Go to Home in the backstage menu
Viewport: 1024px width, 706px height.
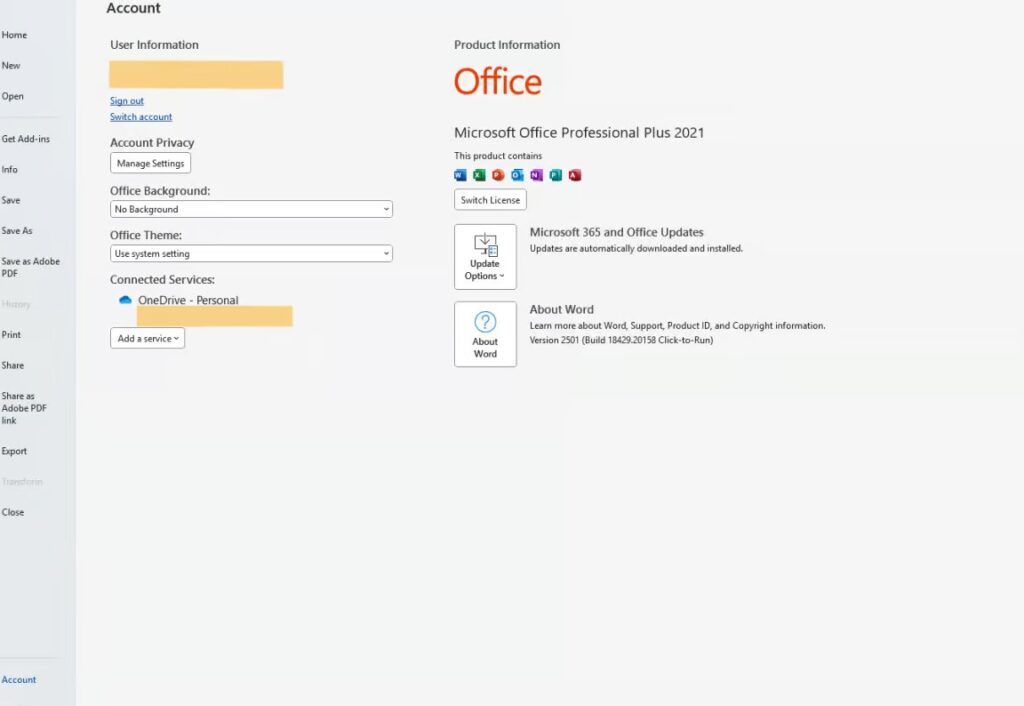(x=14, y=35)
